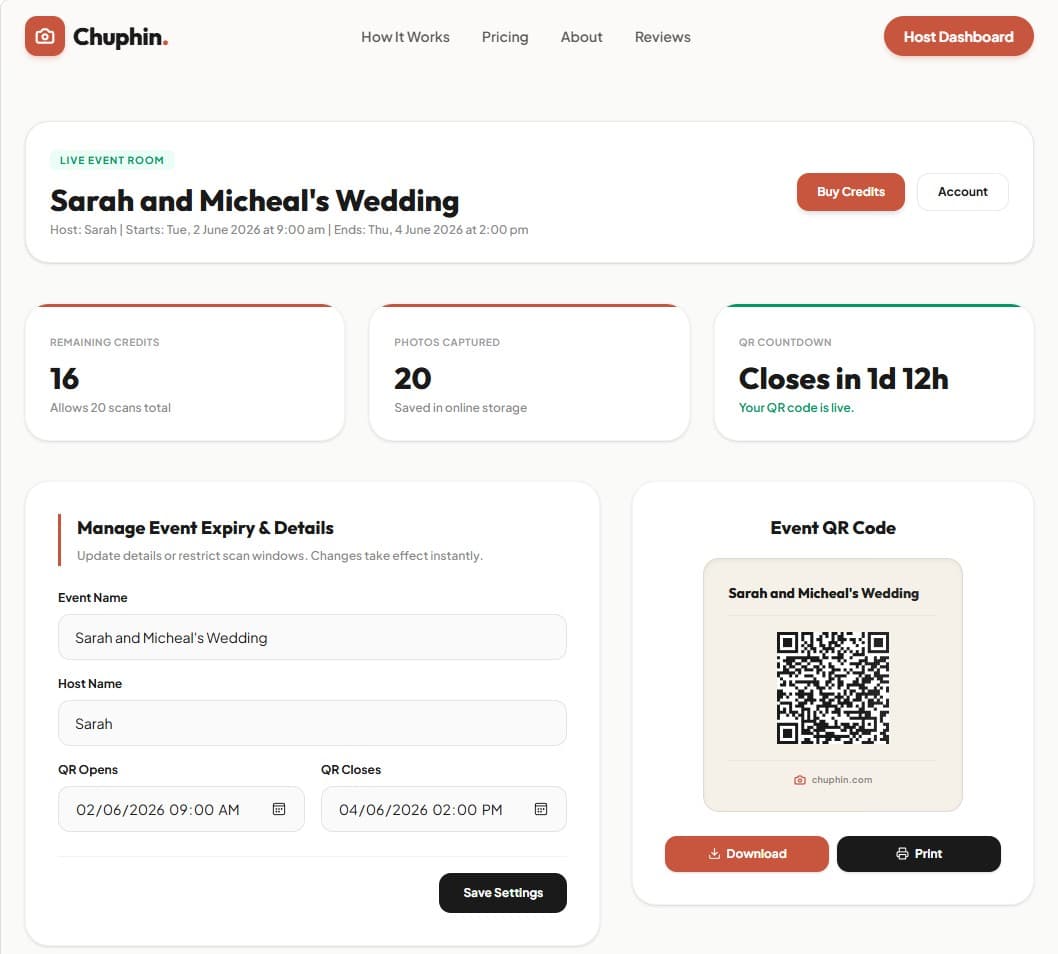Image resolution: width=1058 pixels, height=954 pixels.
Task: Open the Account button
Action: tap(962, 192)
